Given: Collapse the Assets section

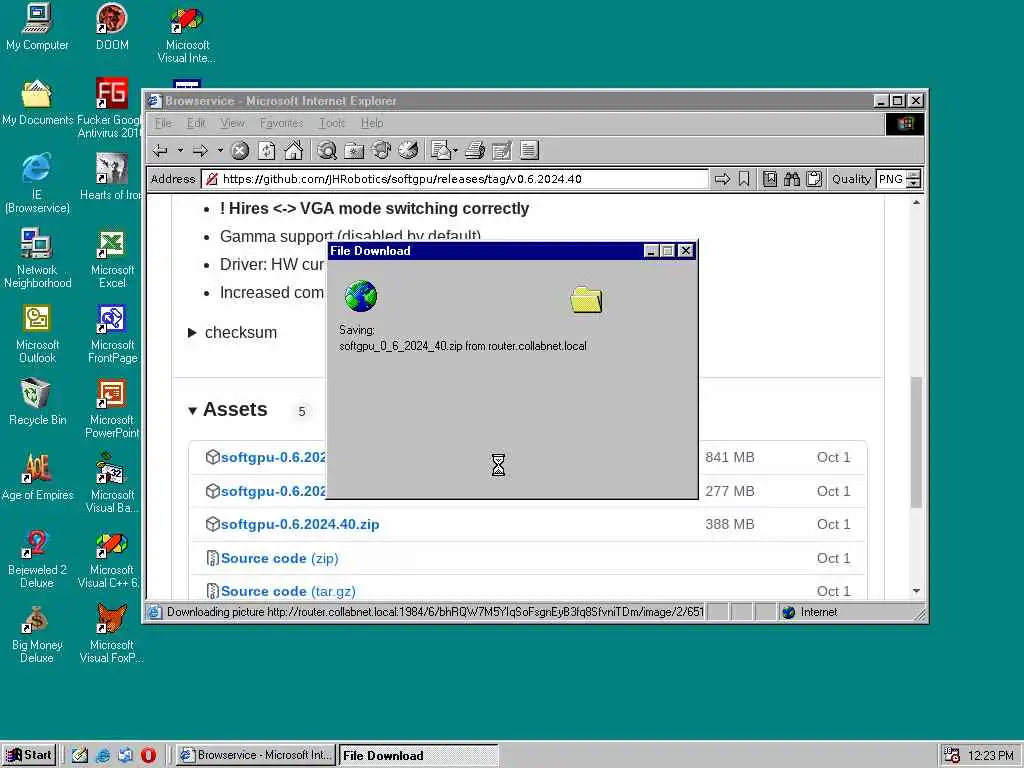Looking at the screenshot, I should click(x=192, y=411).
